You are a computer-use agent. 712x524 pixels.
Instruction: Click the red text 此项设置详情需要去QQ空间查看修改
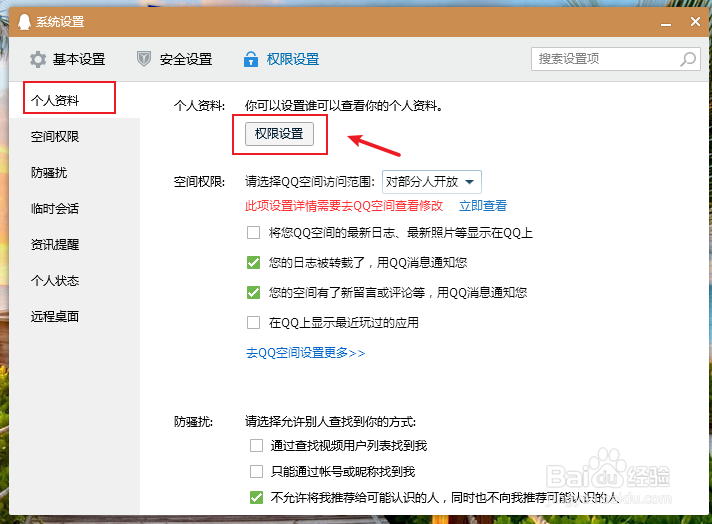(344, 206)
